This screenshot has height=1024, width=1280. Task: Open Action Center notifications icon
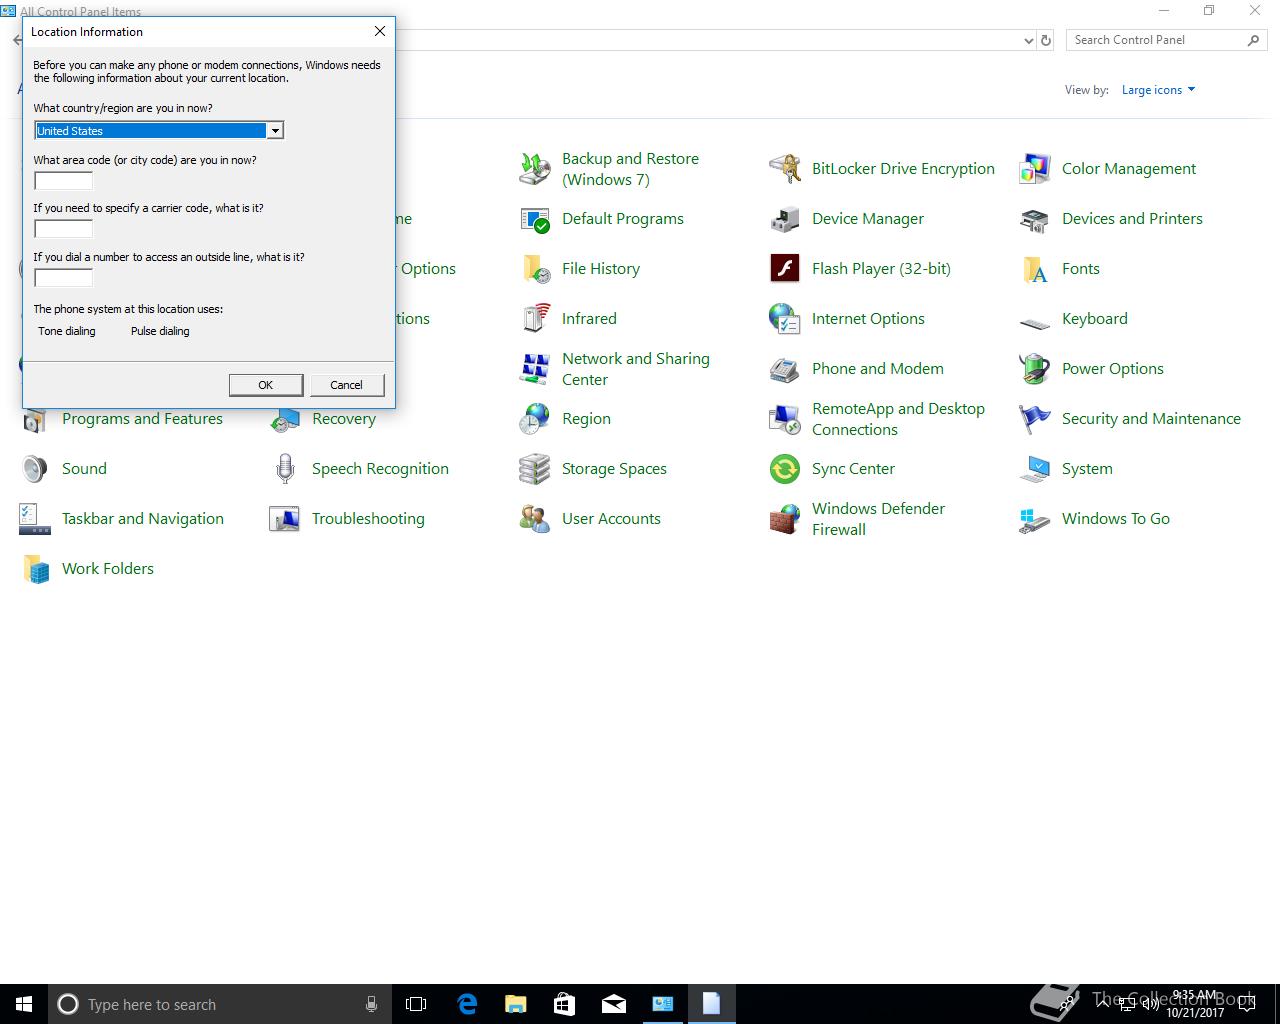tap(1246, 1004)
